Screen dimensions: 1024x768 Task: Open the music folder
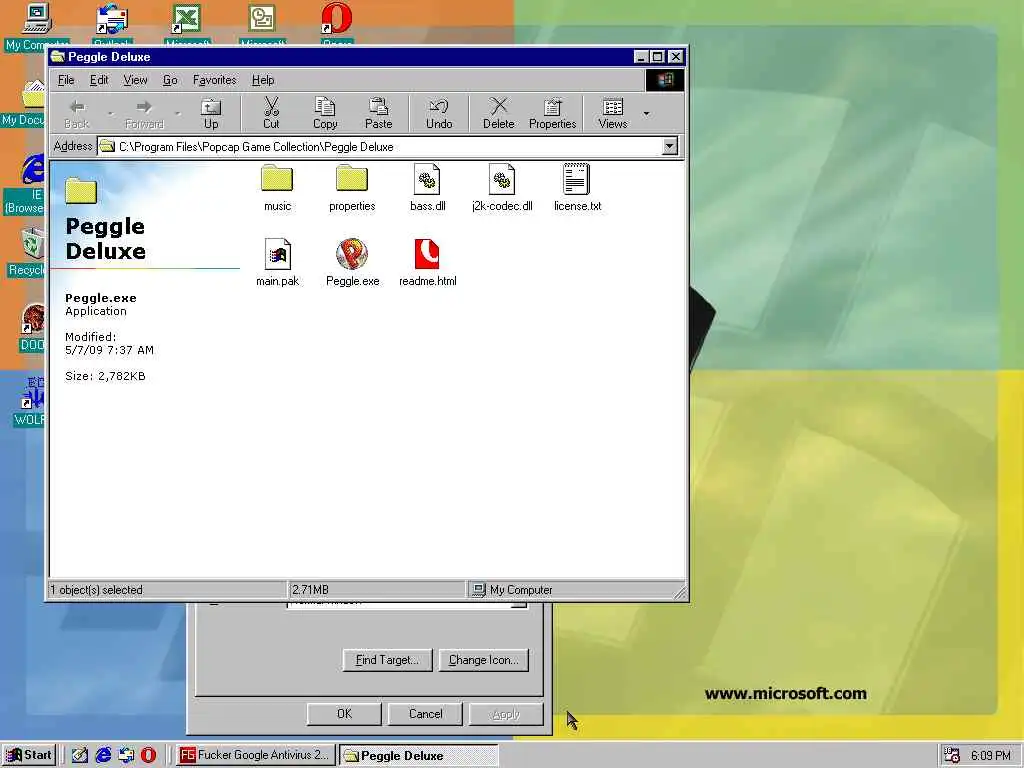[x=277, y=188]
